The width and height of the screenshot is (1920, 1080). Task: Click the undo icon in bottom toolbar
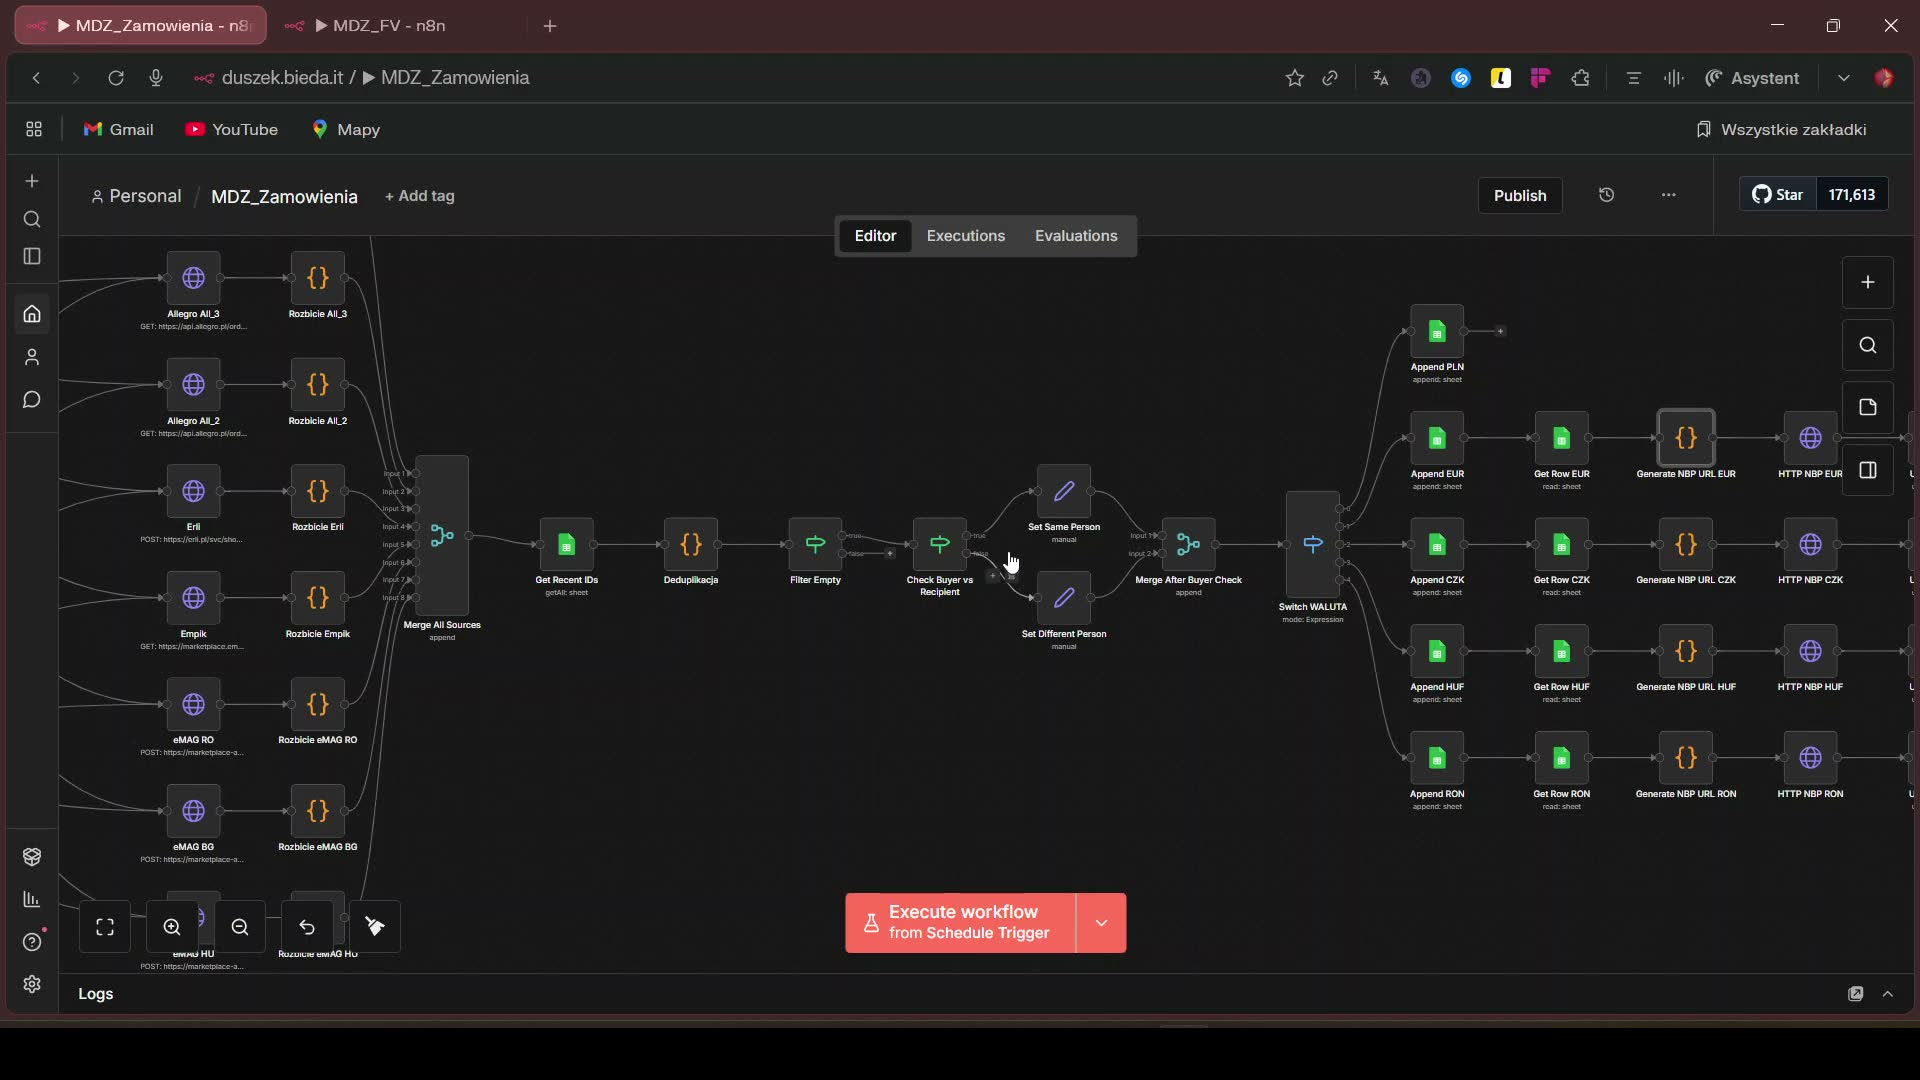coord(307,927)
